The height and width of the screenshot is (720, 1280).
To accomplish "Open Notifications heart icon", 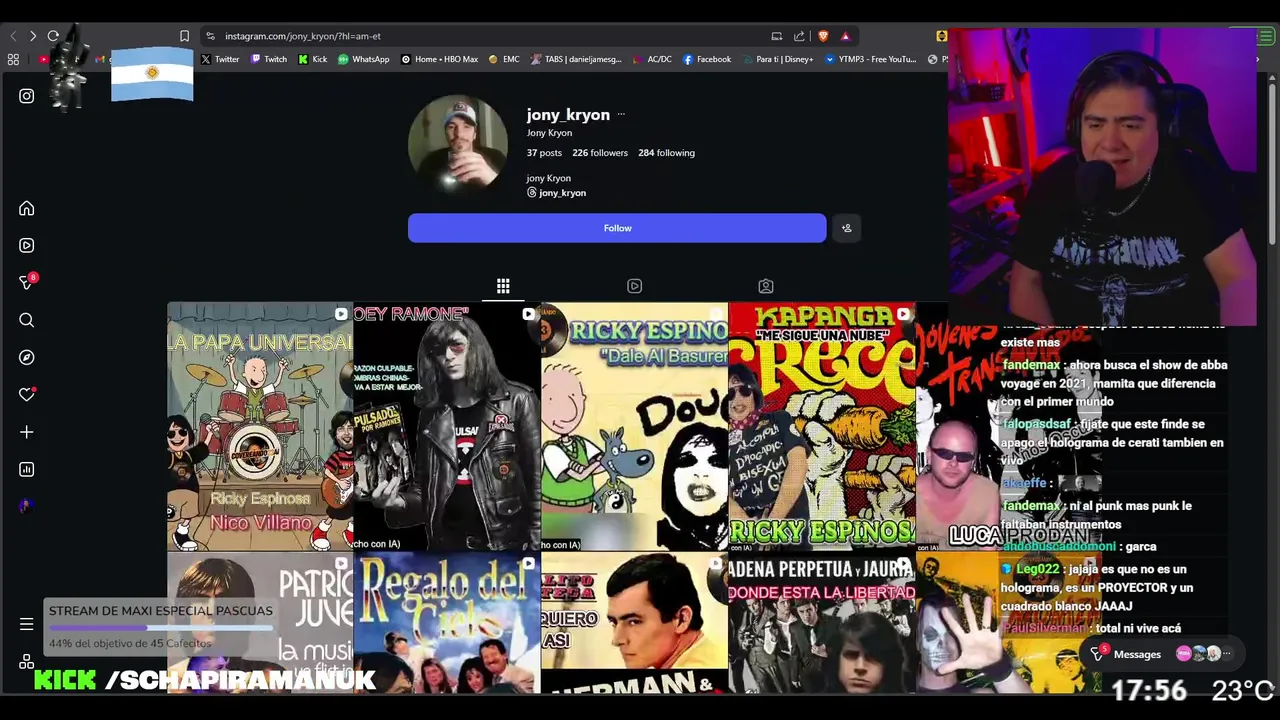I will (27, 394).
